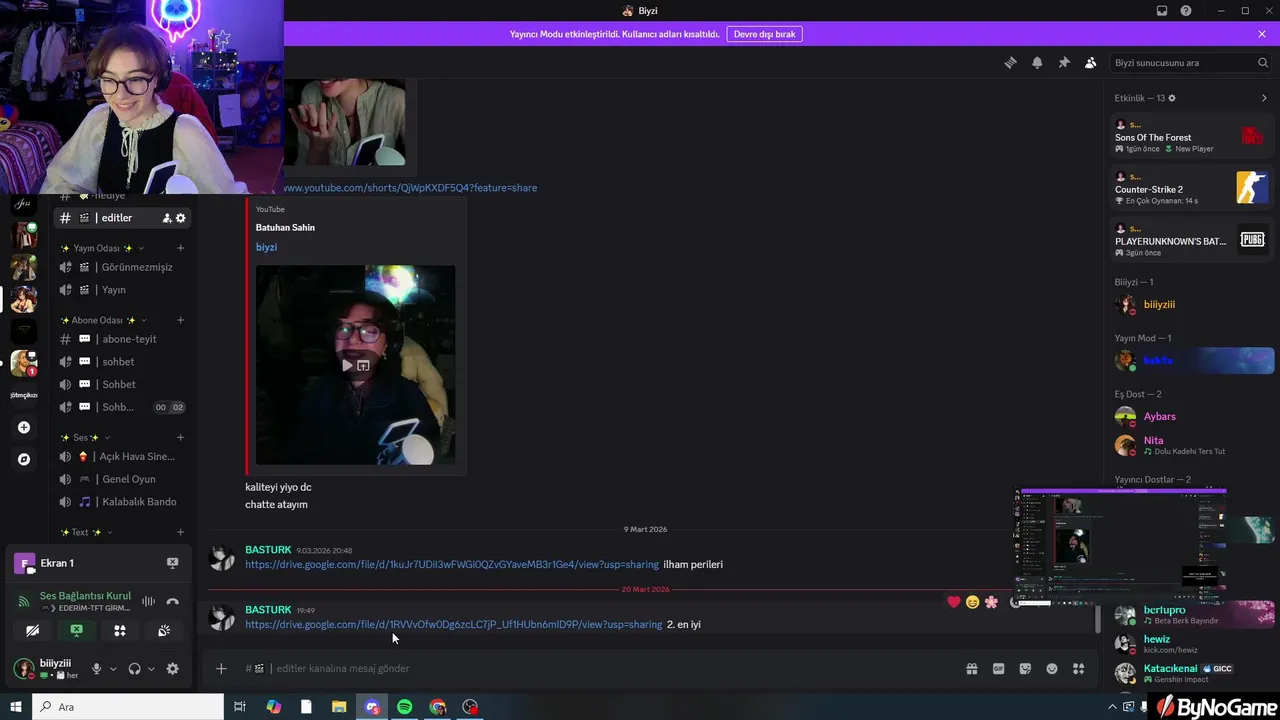Play the embedded YouTube video

coord(347,365)
